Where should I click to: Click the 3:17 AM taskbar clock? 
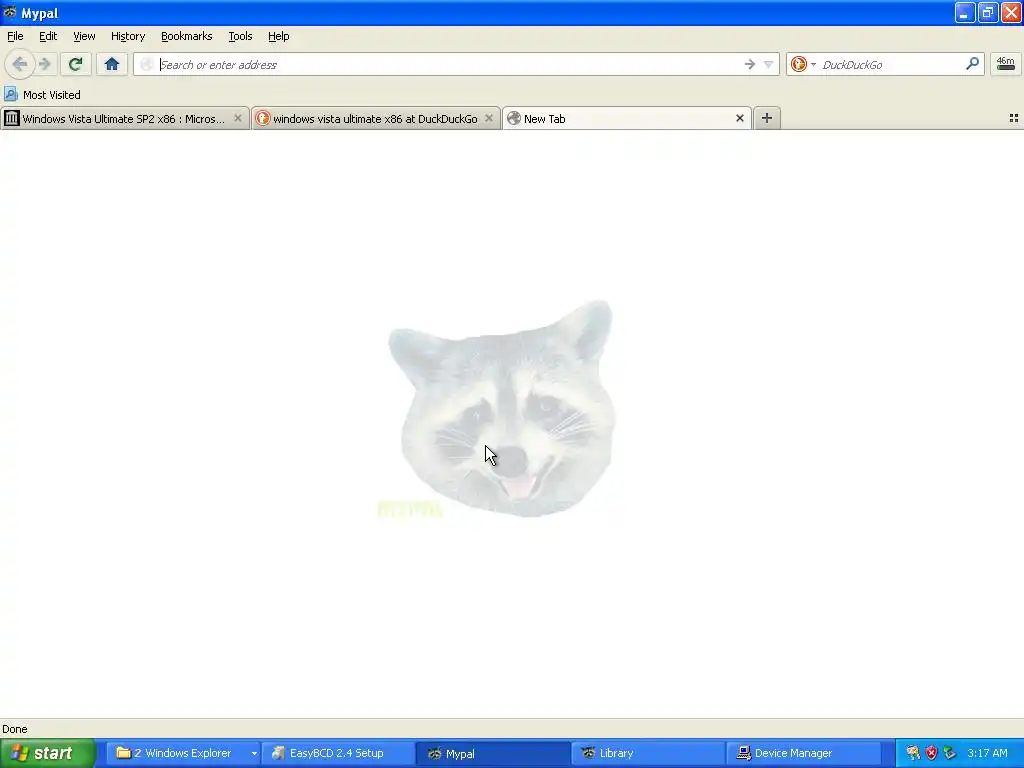point(987,753)
